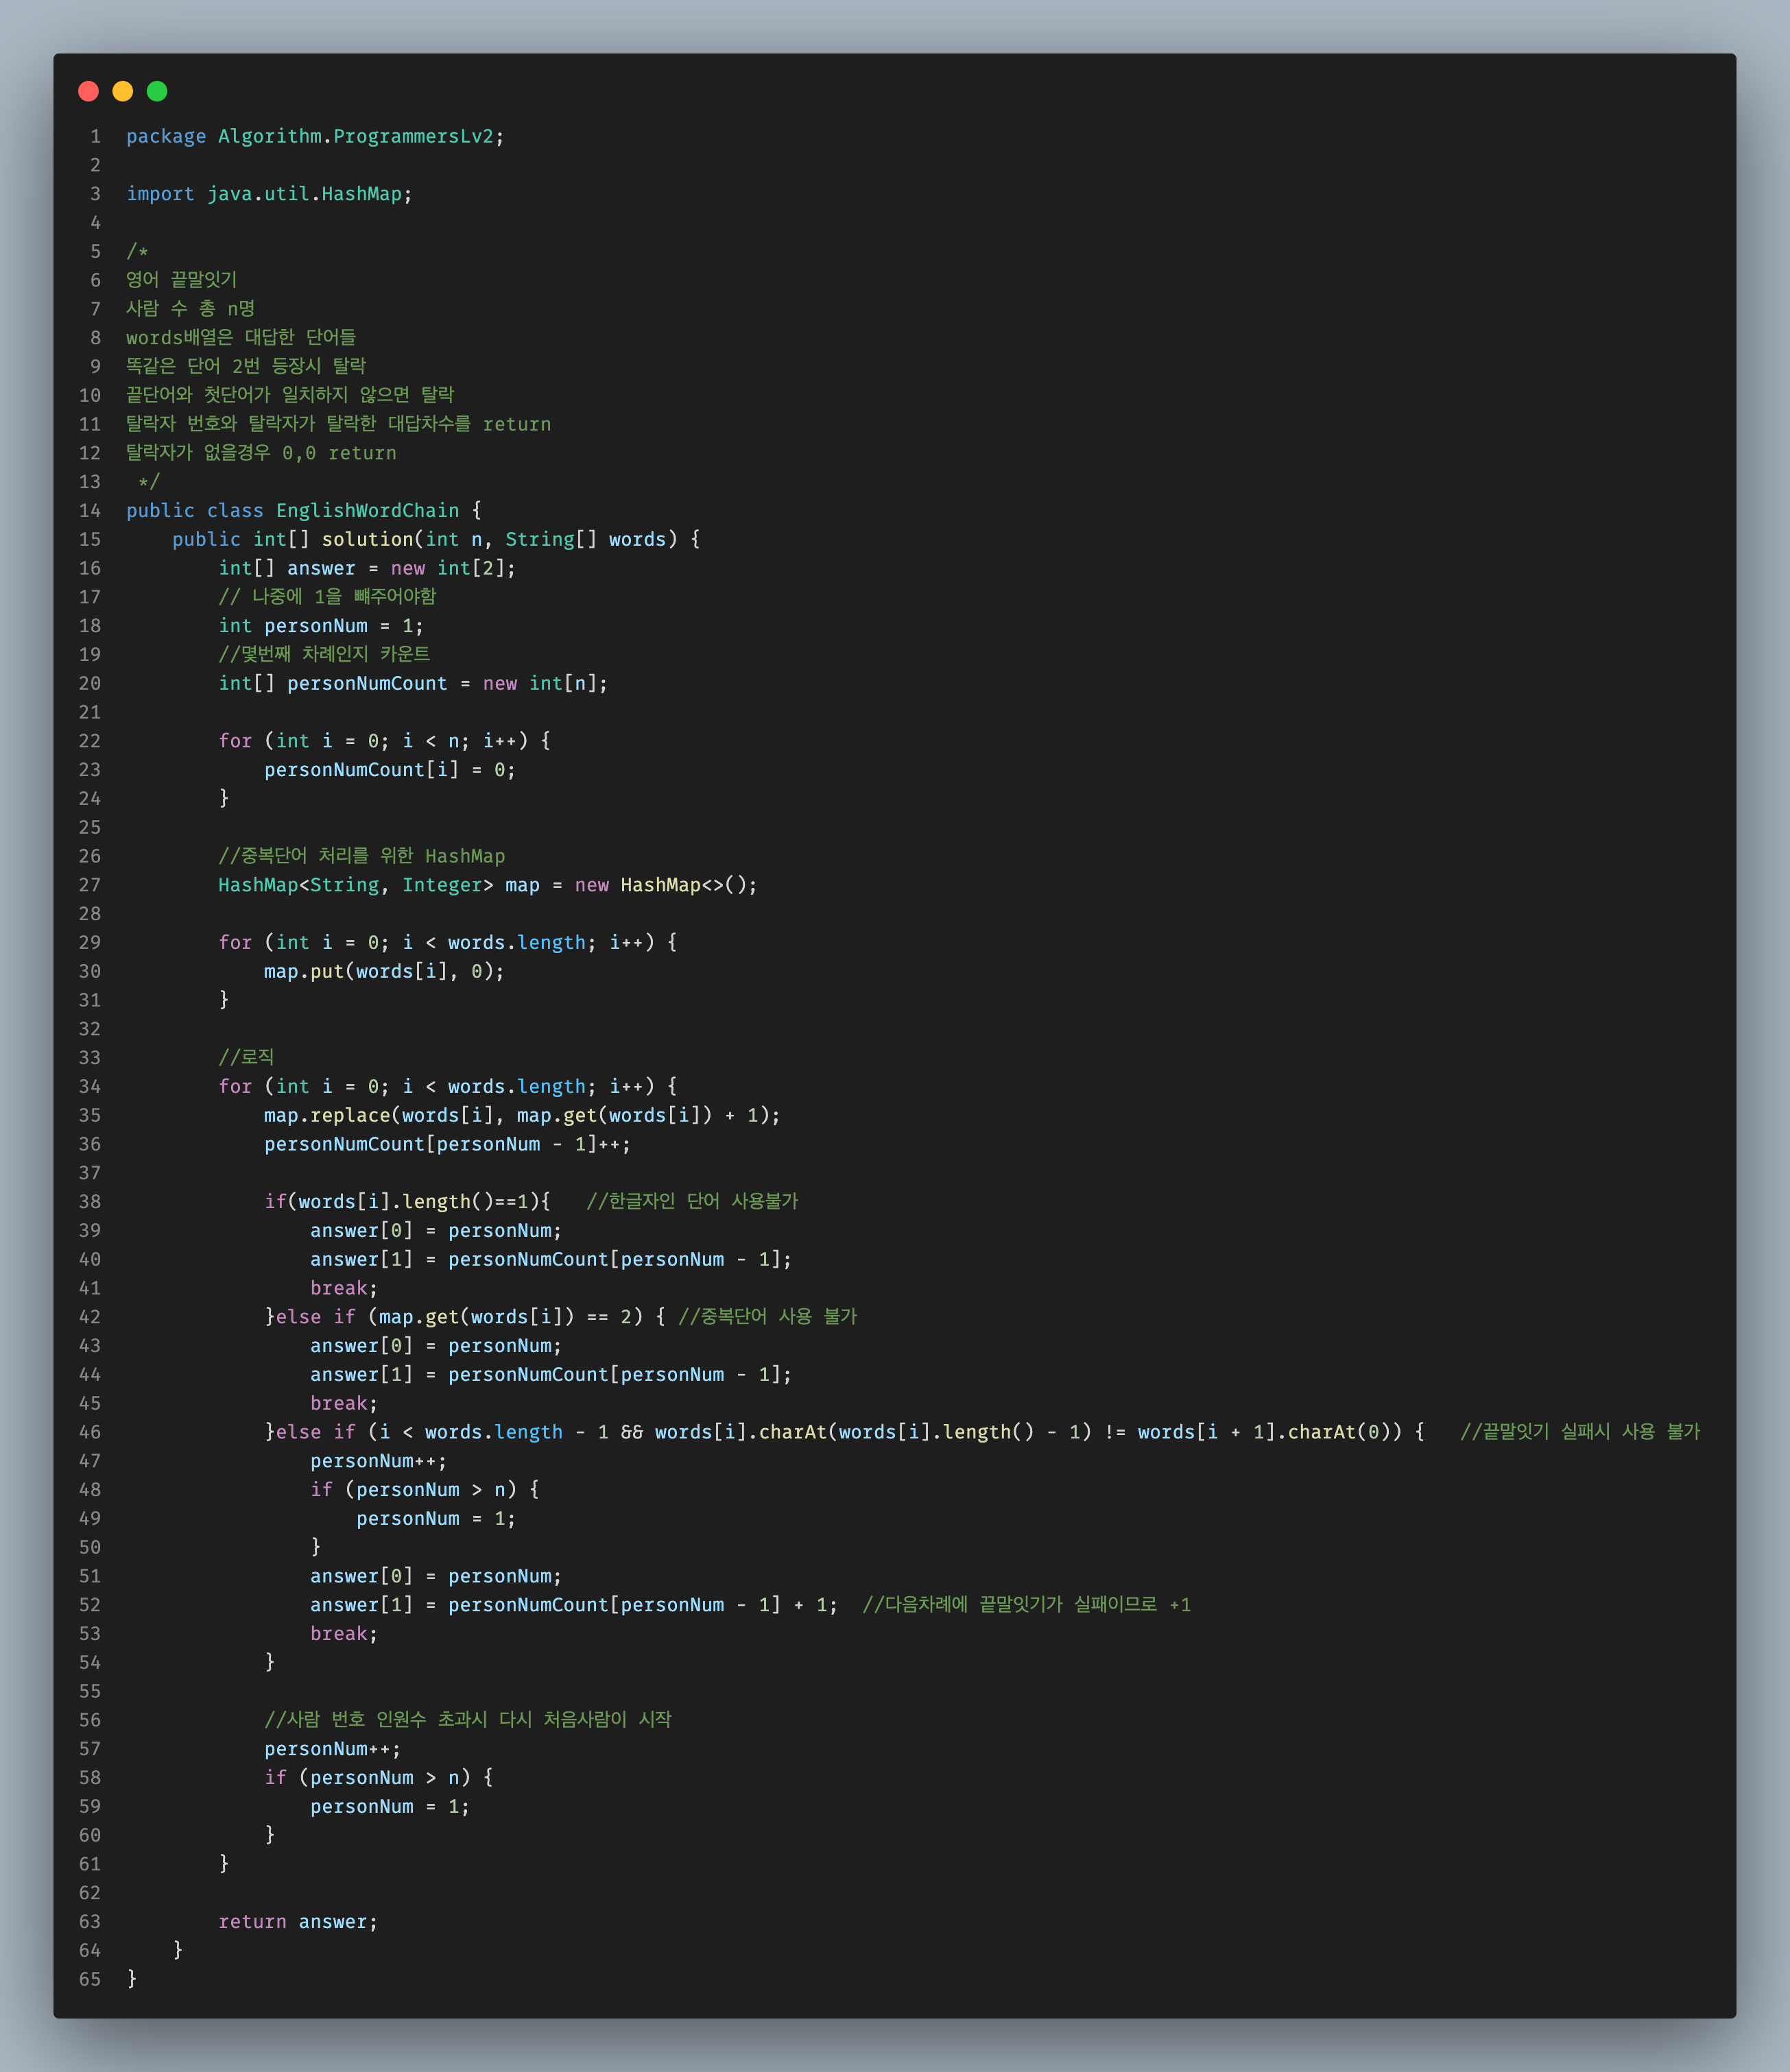This screenshot has height=2072, width=1790.
Task: Click the package keyword on line 1
Action: 166,136
